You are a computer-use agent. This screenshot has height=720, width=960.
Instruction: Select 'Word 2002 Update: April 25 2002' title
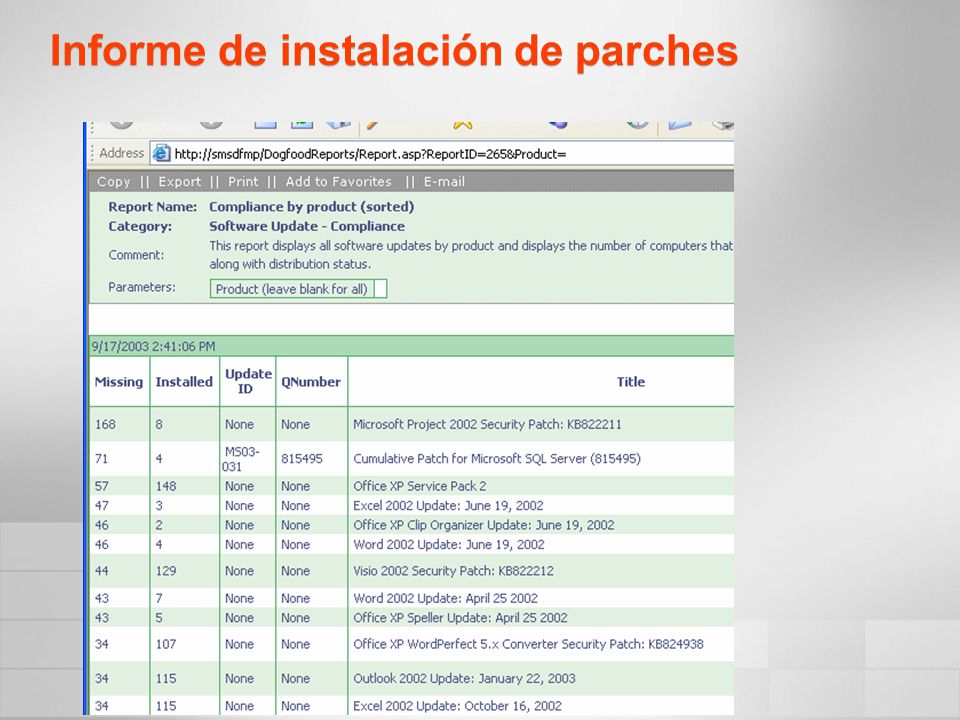click(x=446, y=598)
